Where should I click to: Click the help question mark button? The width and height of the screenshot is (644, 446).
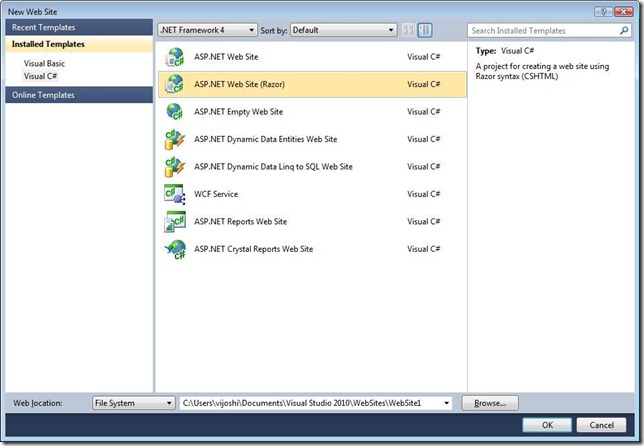(x=603, y=11)
